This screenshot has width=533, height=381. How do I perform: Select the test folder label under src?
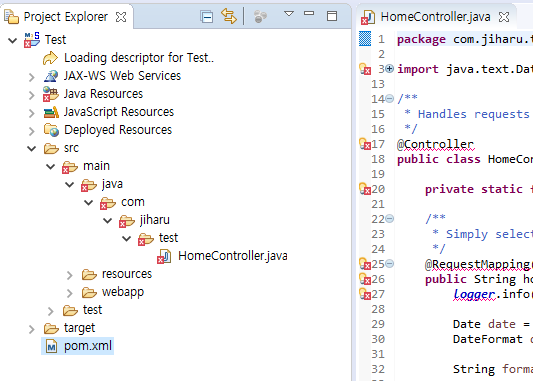pyautogui.click(x=92, y=310)
